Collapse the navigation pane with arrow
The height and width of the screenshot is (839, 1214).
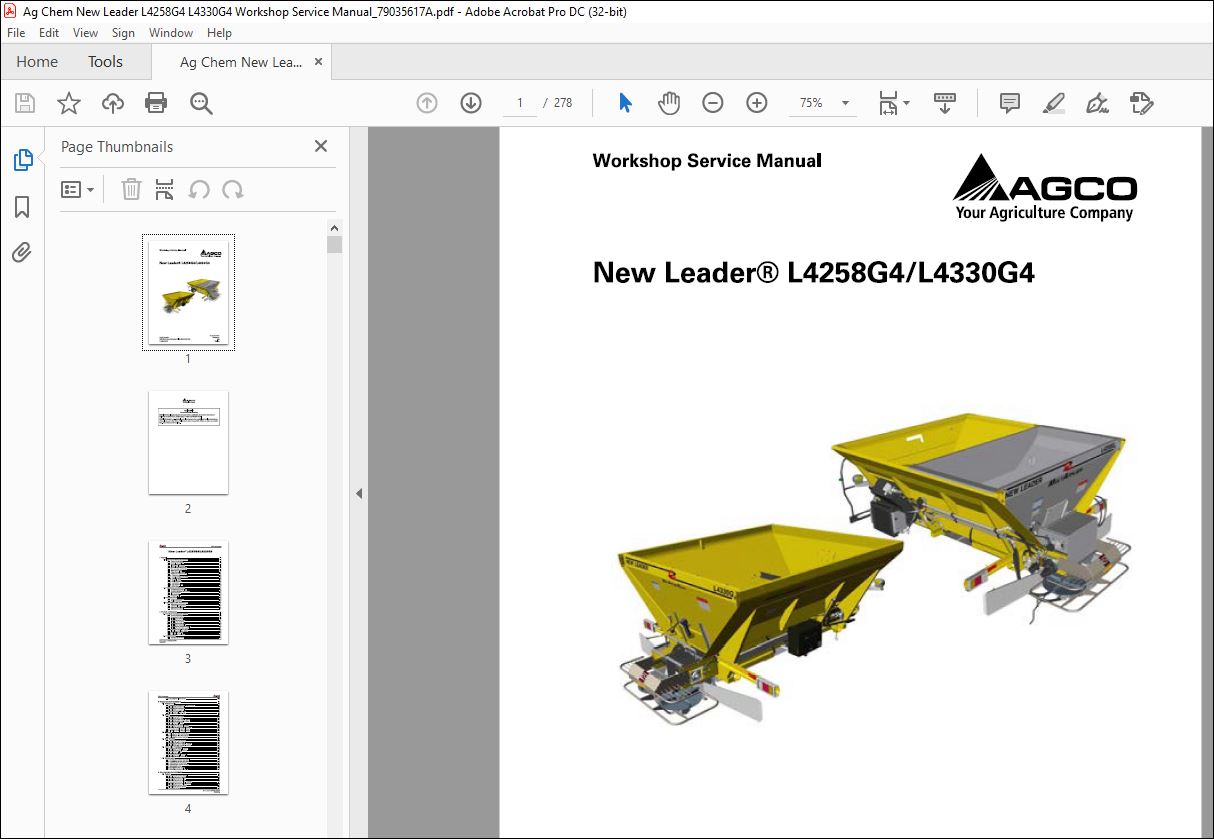pyautogui.click(x=359, y=493)
